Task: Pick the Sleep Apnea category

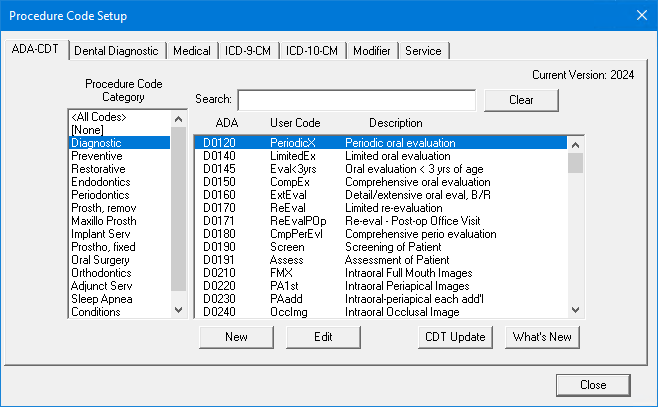Action: (x=101, y=299)
